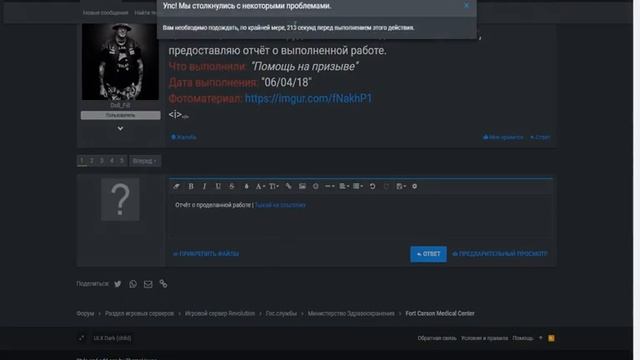Open the drafts save dropdown

pyautogui.click(x=401, y=186)
